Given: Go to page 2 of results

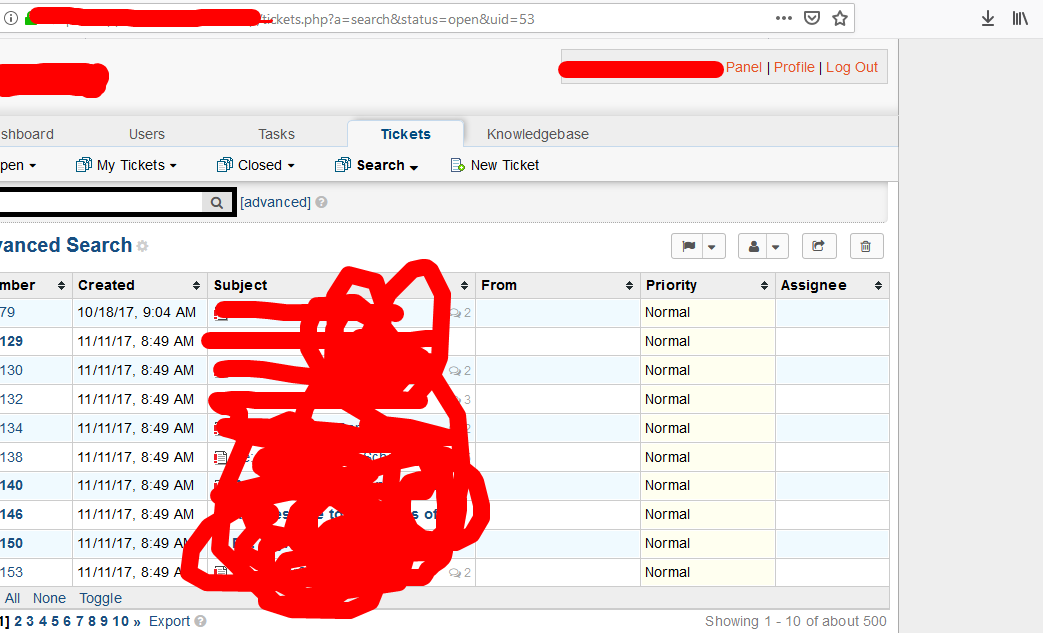Looking at the screenshot, I should coord(18,621).
